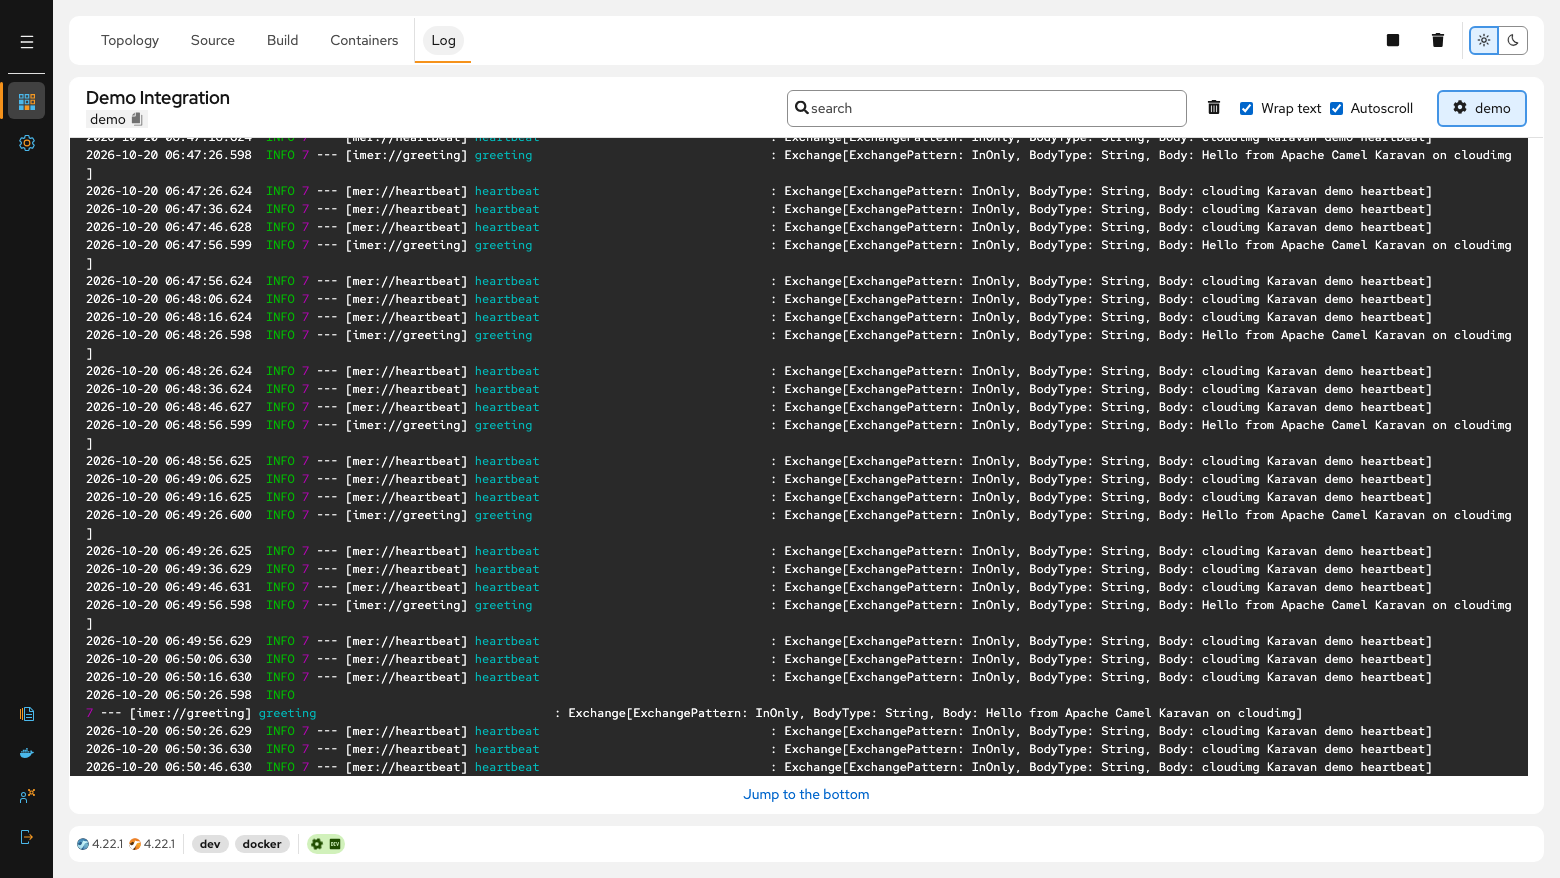Stop the running project with the square icon
This screenshot has width=1560, height=878.
point(1393,40)
